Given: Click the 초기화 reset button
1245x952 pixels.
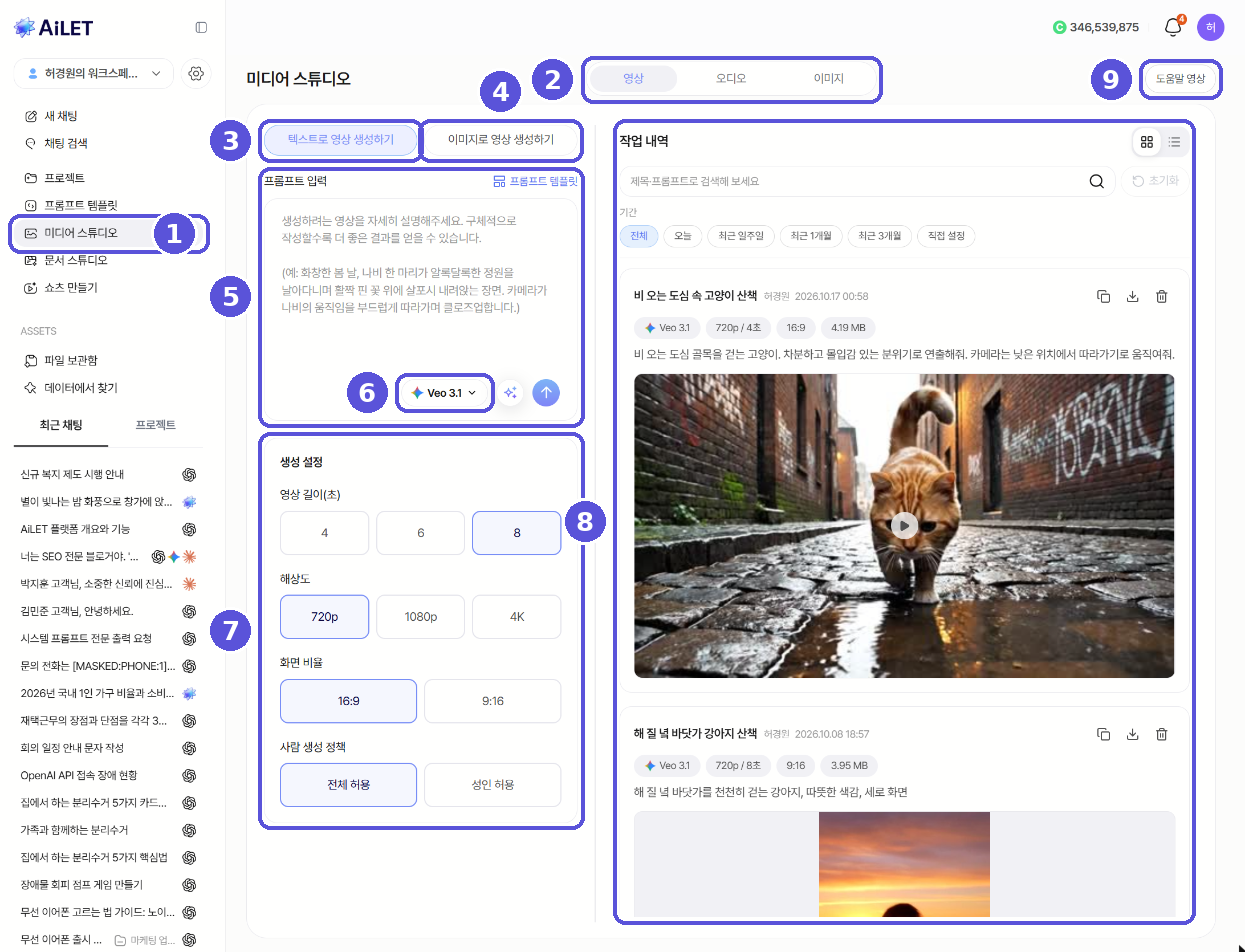Looking at the screenshot, I should 1154,181.
